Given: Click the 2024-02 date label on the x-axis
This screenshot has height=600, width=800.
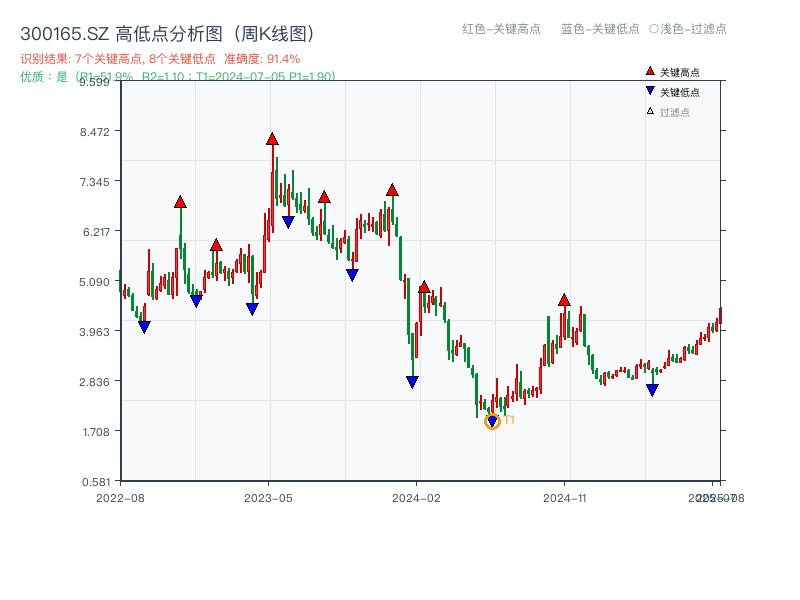Looking at the screenshot, I should (x=419, y=496).
